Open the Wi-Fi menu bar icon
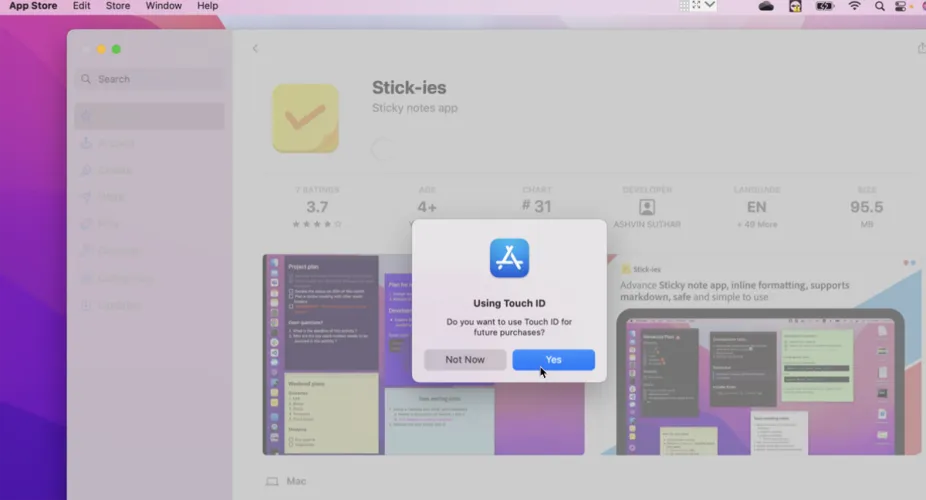Screen dimensions: 926x500 tap(854, 6)
